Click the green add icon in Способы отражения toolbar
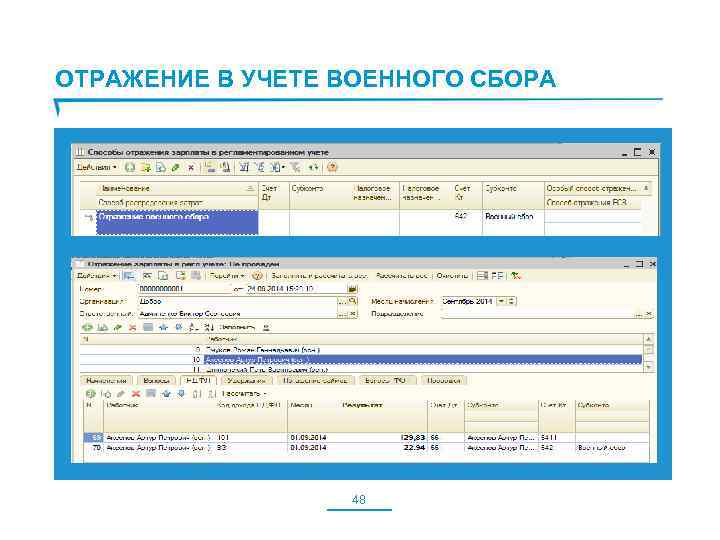This screenshot has height=540, width=720. click(x=130, y=168)
